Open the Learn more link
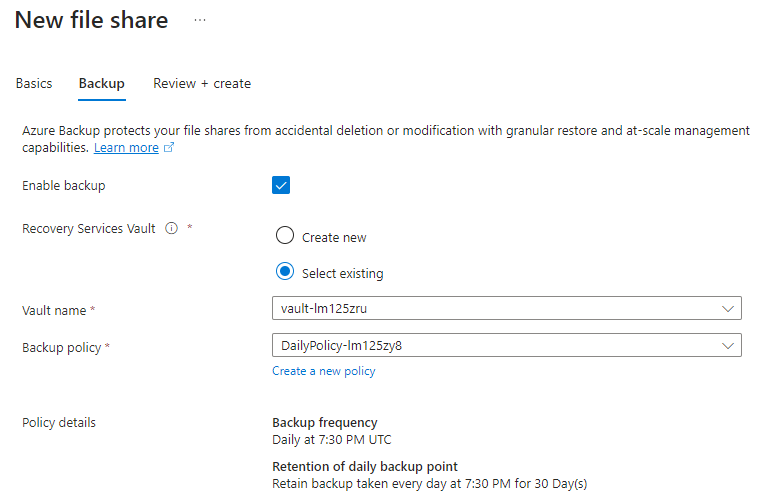758x503 pixels. pos(126,147)
